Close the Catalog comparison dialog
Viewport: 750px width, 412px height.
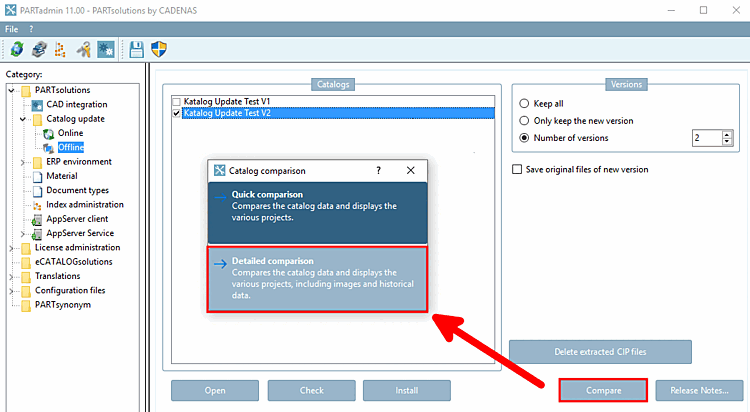(410, 170)
